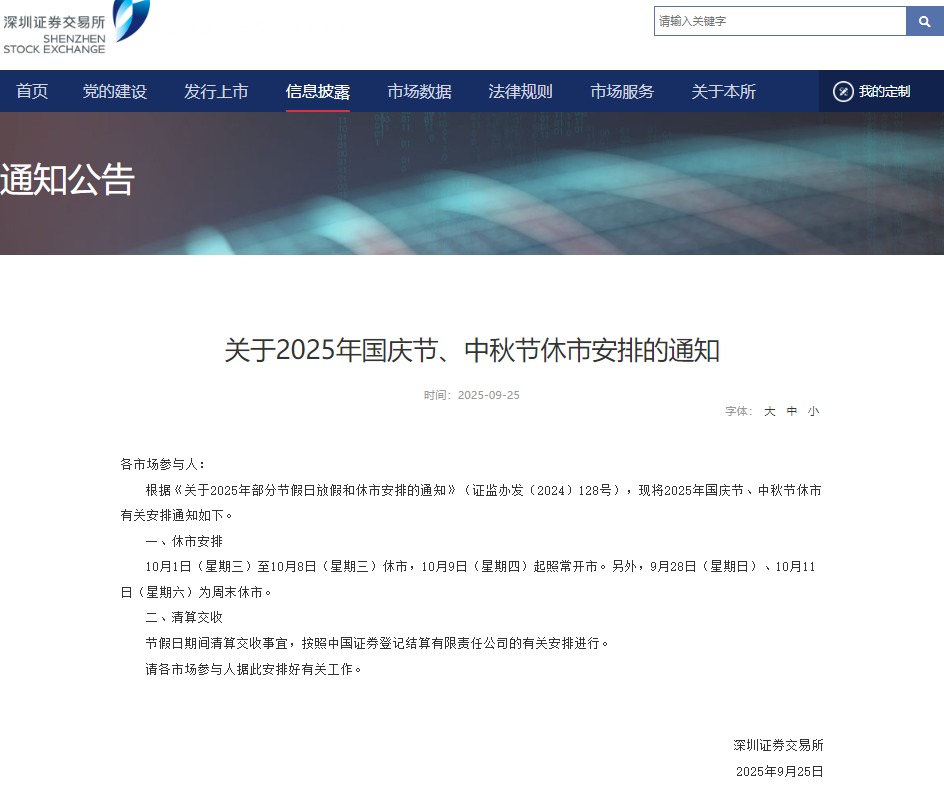Open the 关于本所 menu
The width and height of the screenshot is (944, 785).
[x=723, y=92]
